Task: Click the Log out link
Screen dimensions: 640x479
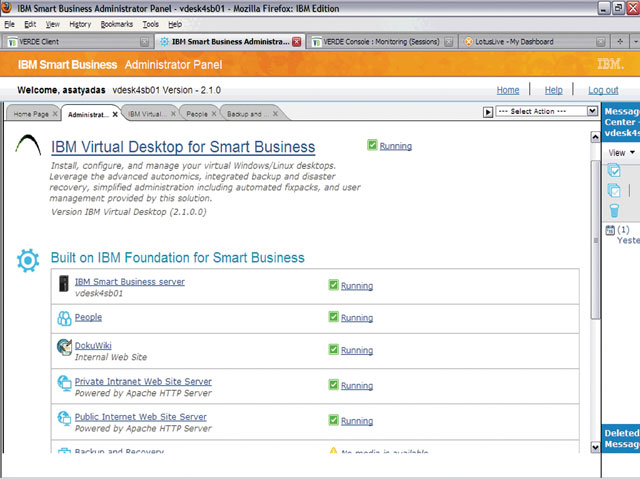Action: pyautogui.click(x=603, y=90)
